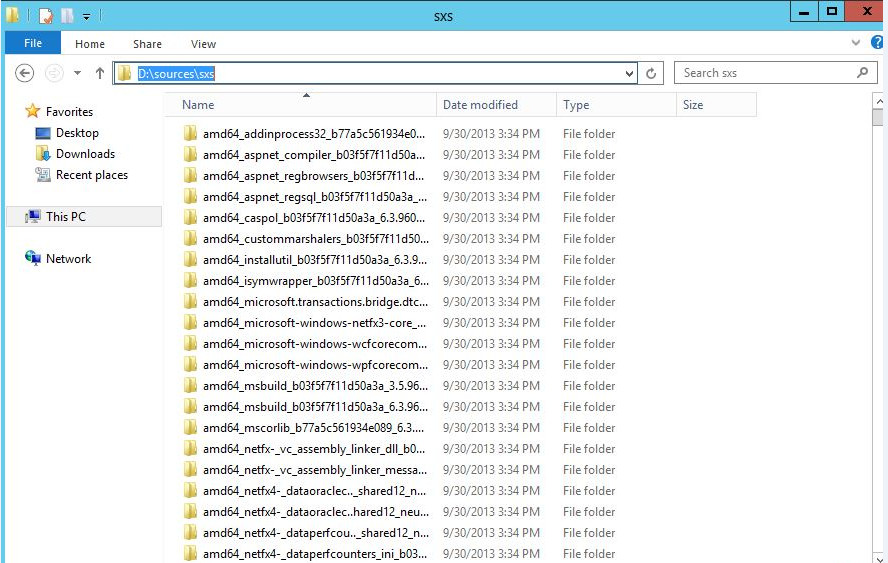
Task: Click the folder icon in title bar
Action: coord(12,15)
